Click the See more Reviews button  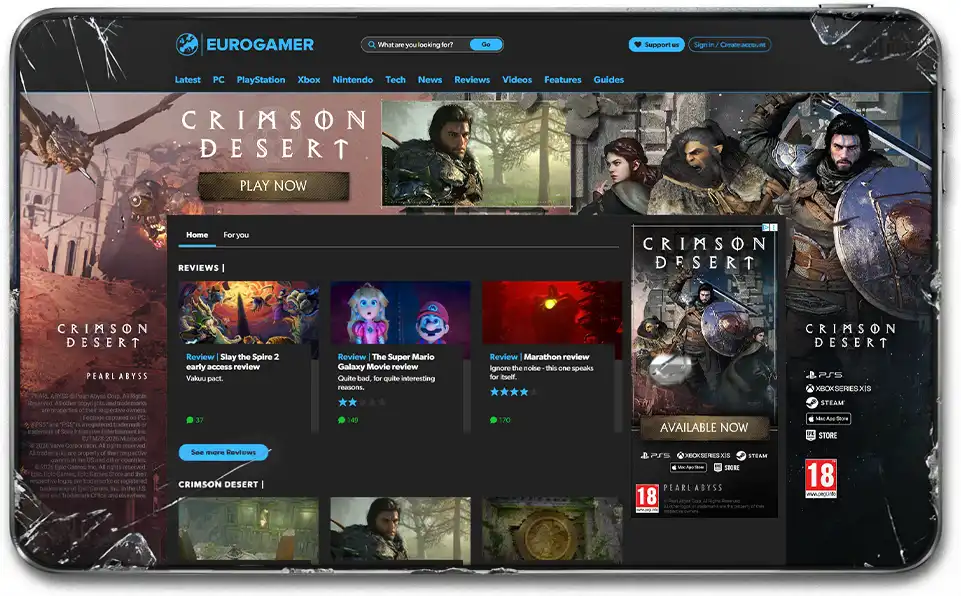[x=223, y=452]
